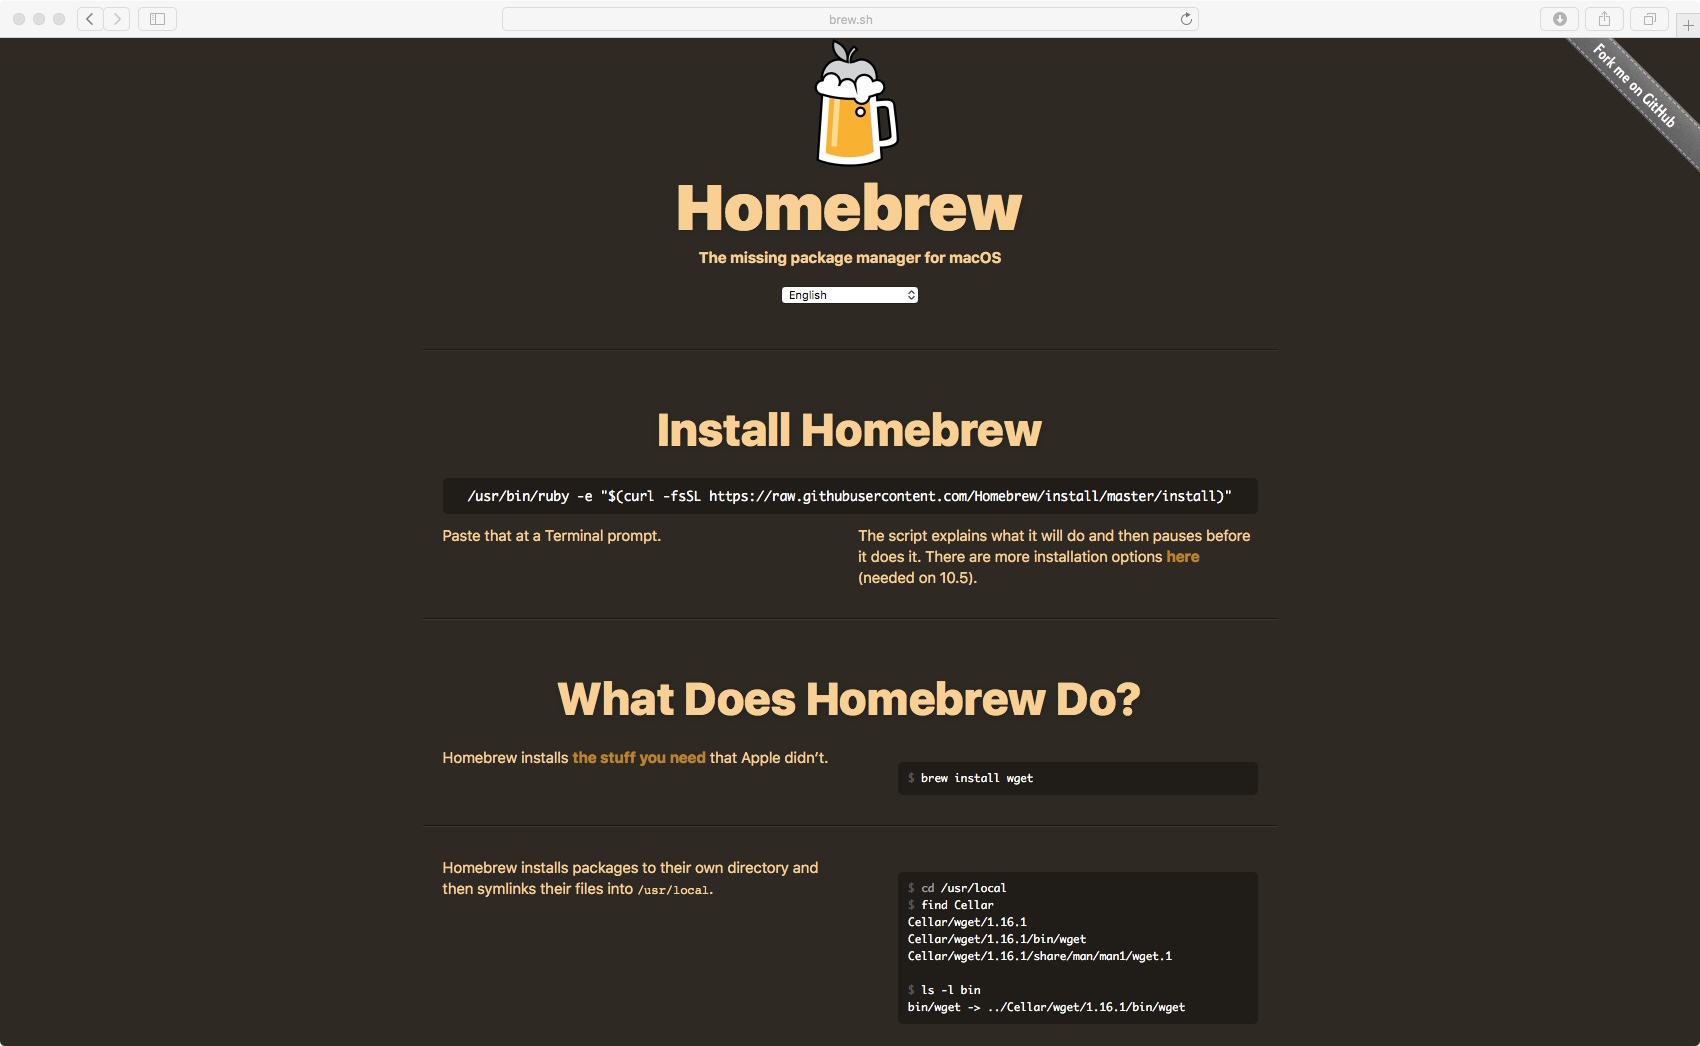Viewport: 1700px width, 1046px height.
Task: Click the '(needed on 10.5).' text
Action: point(917,578)
